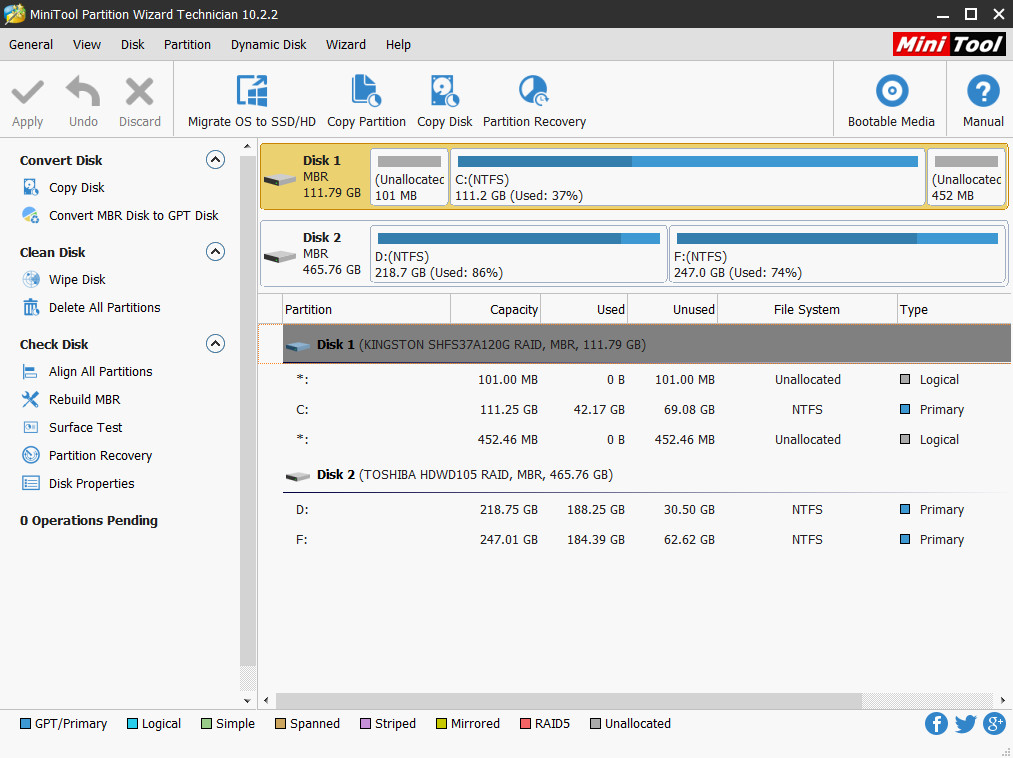Image resolution: width=1013 pixels, height=758 pixels.
Task: Click the sidebar scroll-up arrow
Action: click(247, 147)
